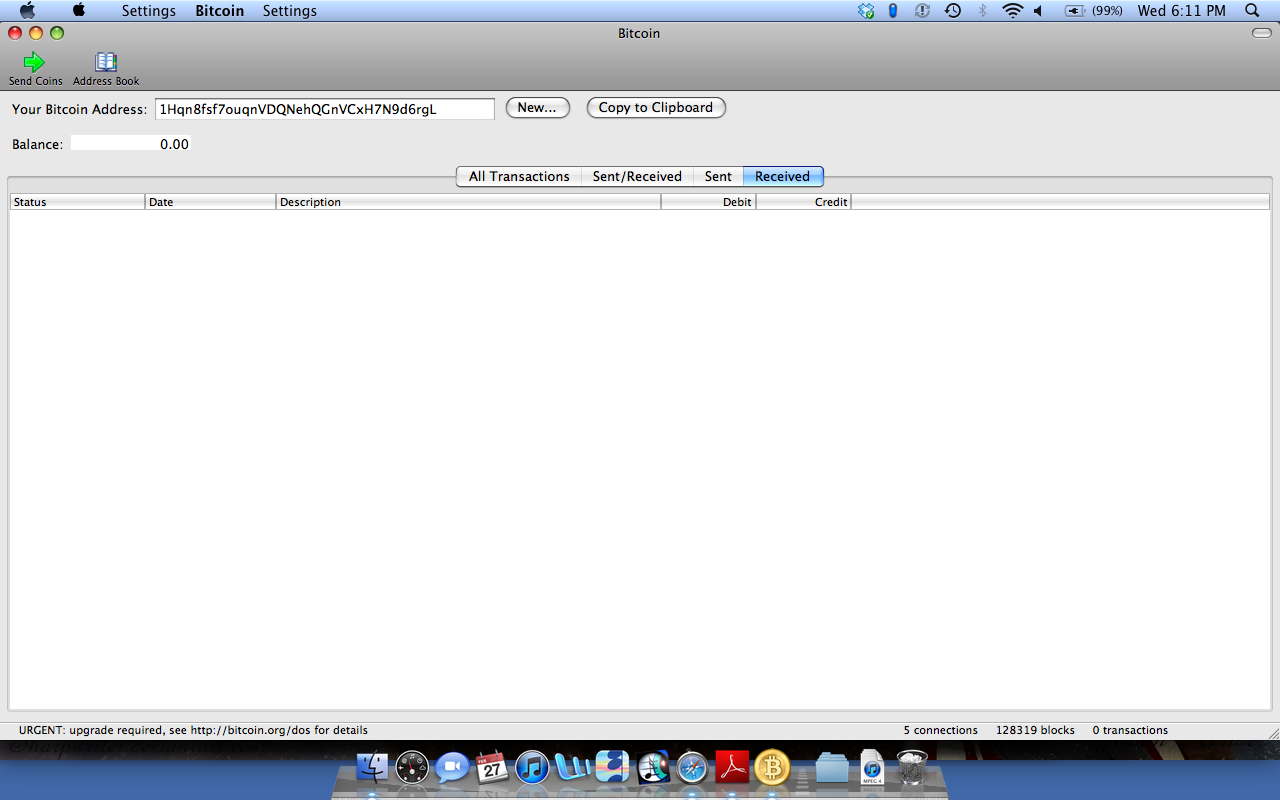Click the Credit column header
1280x800 pixels.
pyautogui.click(x=803, y=202)
